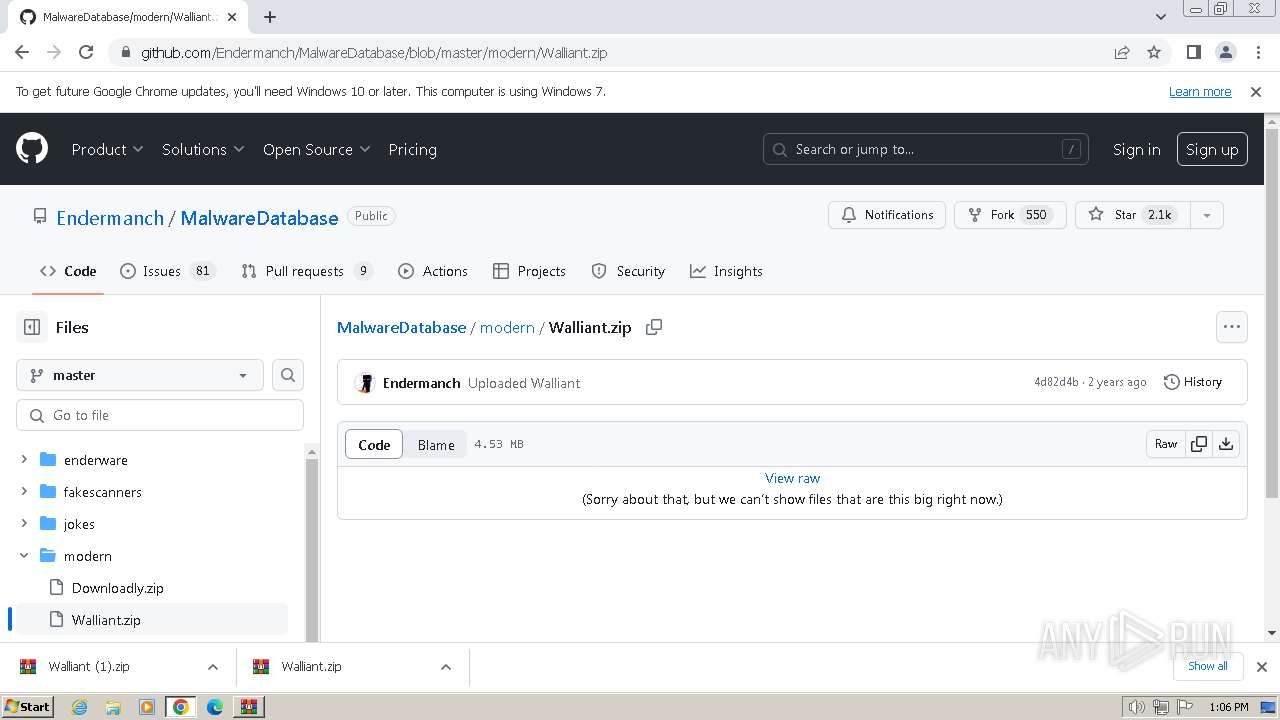Open the more file actions menu
This screenshot has width=1280, height=720.
pyautogui.click(x=1231, y=327)
